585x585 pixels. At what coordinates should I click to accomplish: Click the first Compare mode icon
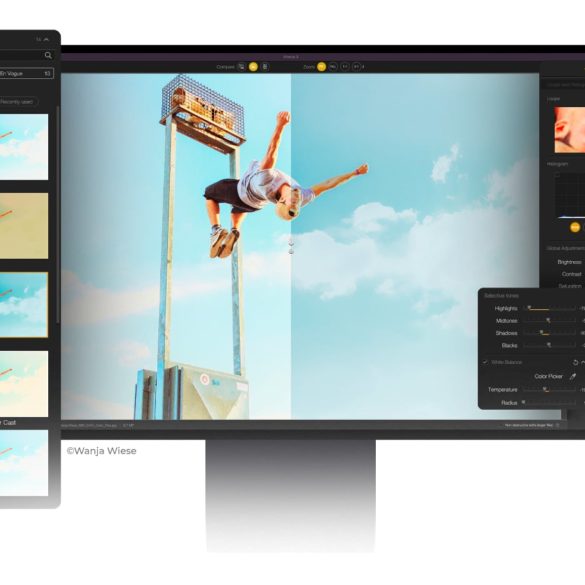click(241, 67)
